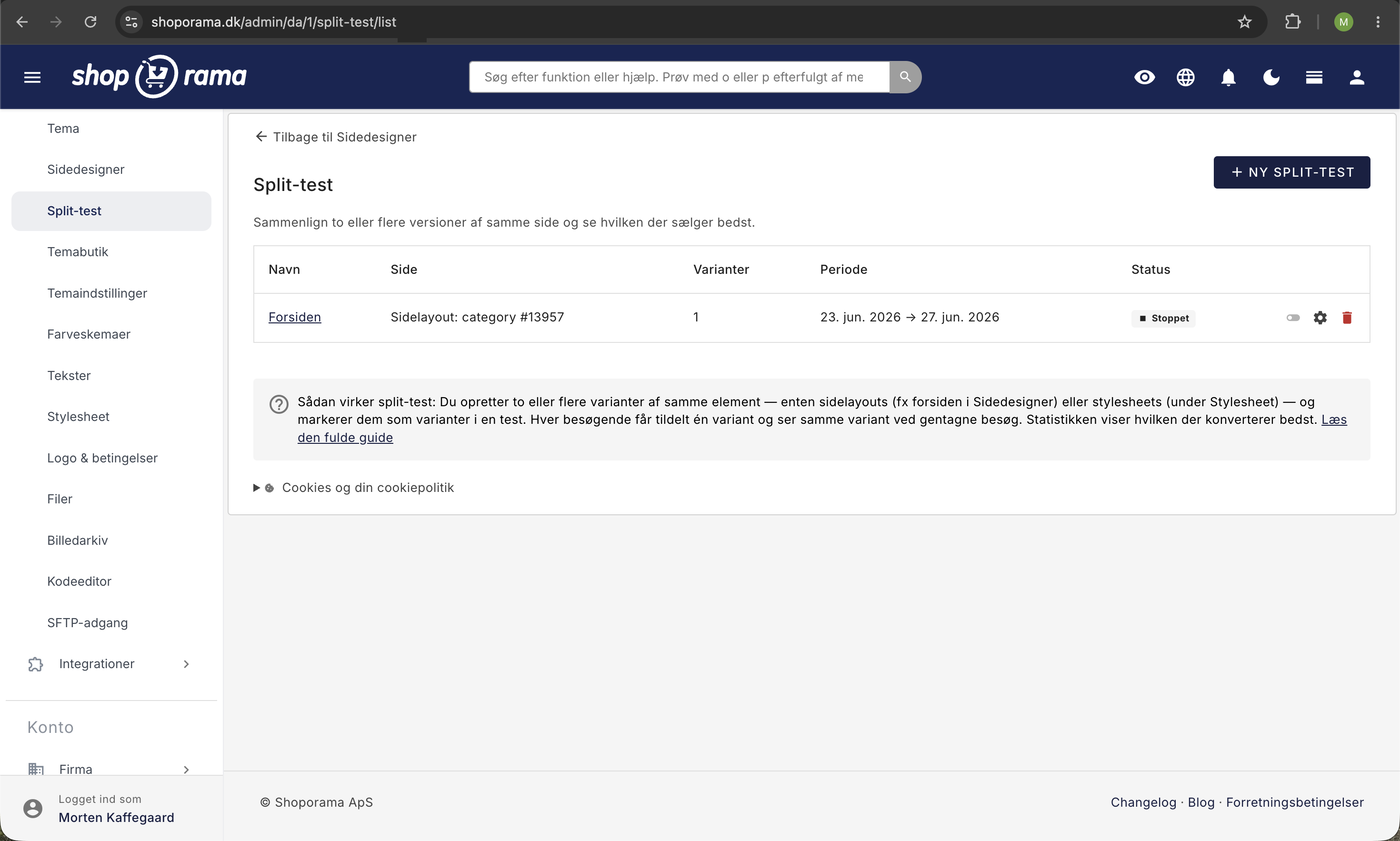Click the credit card icon in header
This screenshot has width=1400, height=841.
pyautogui.click(x=1314, y=77)
